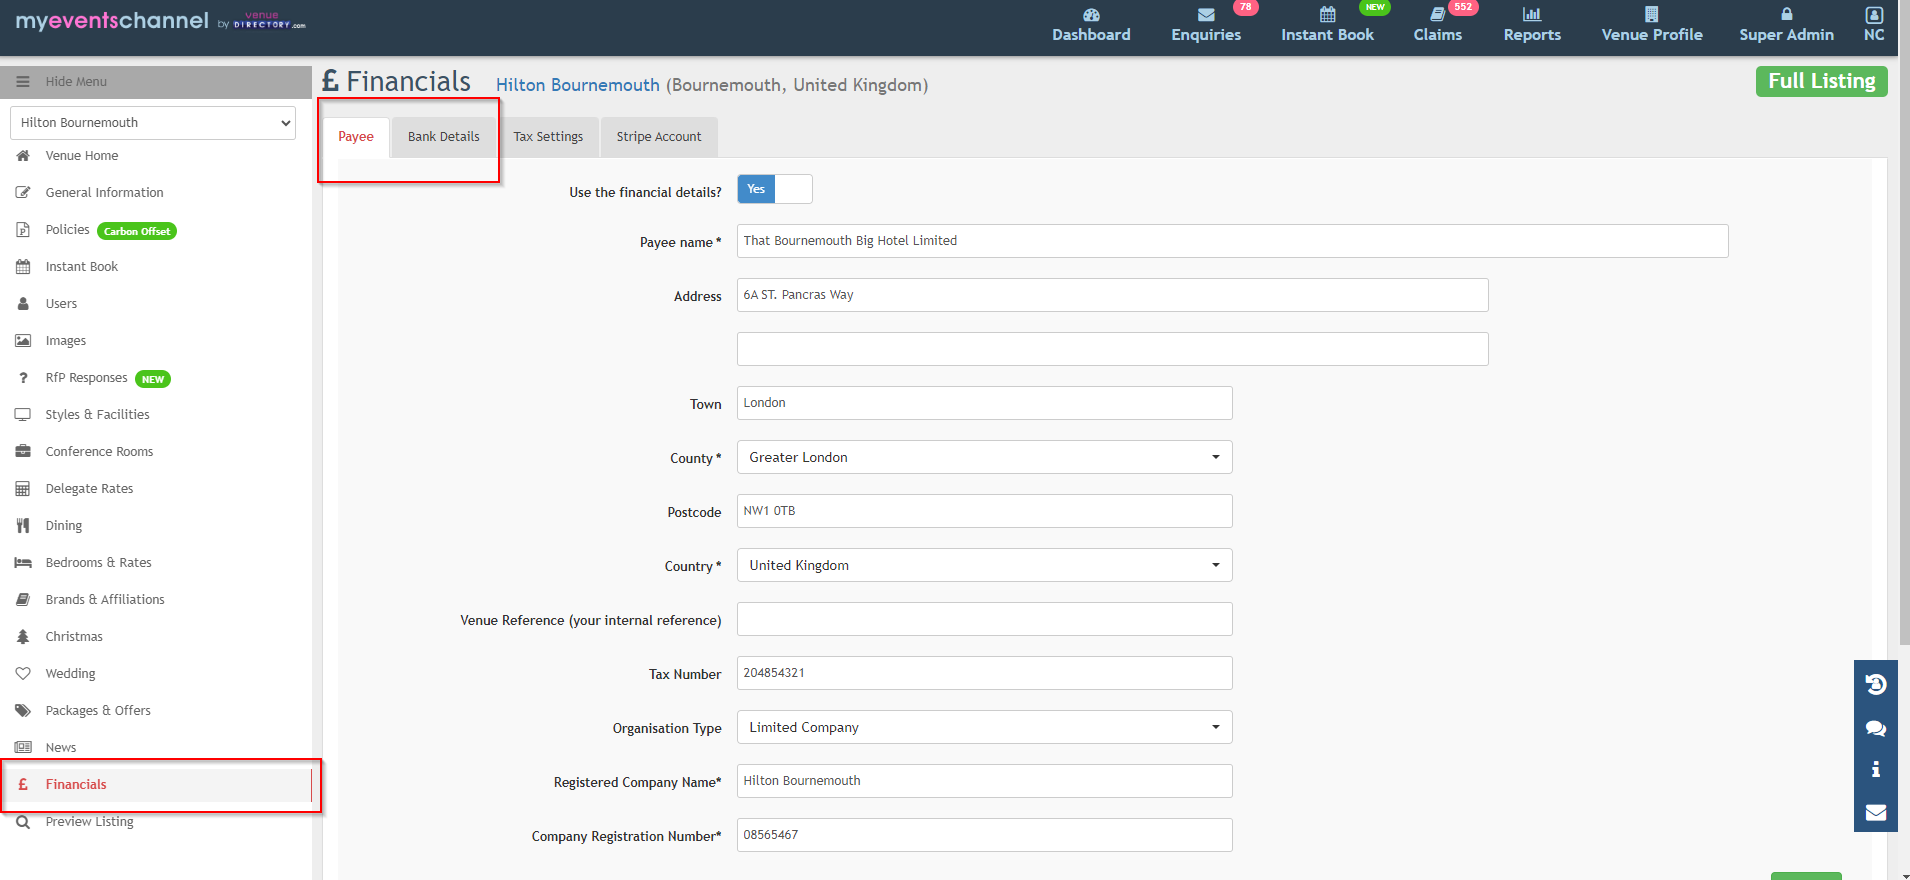Click the Venue Reference input field
Image resolution: width=1910 pixels, height=880 pixels.
pos(984,619)
